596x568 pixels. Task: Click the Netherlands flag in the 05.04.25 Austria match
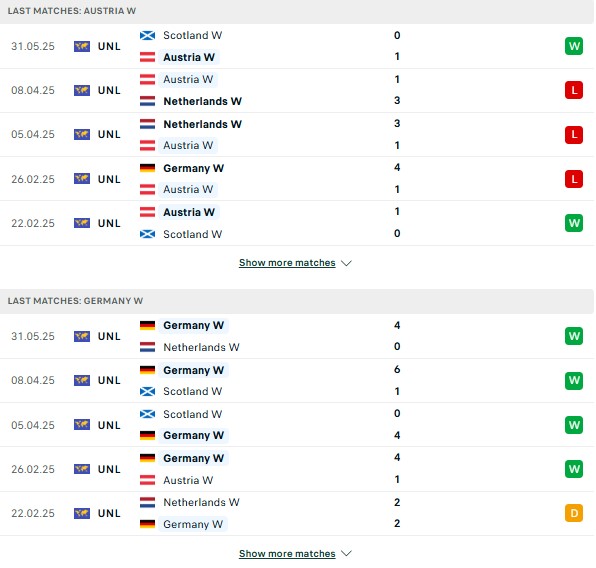[147, 124]
